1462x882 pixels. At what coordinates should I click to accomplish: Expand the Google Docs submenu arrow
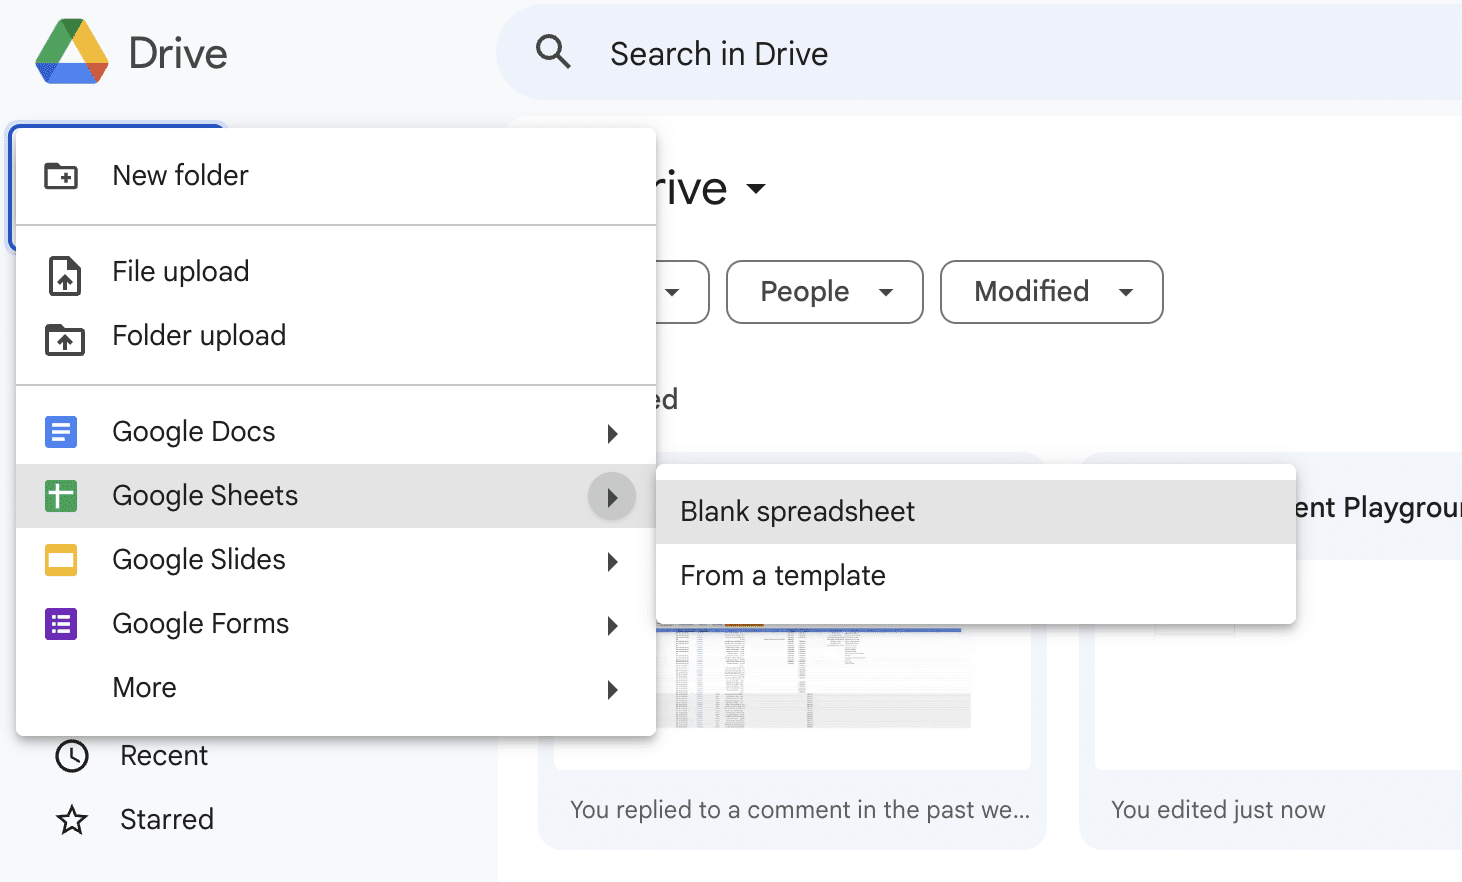pyautogui.click(x=612, y=433)
